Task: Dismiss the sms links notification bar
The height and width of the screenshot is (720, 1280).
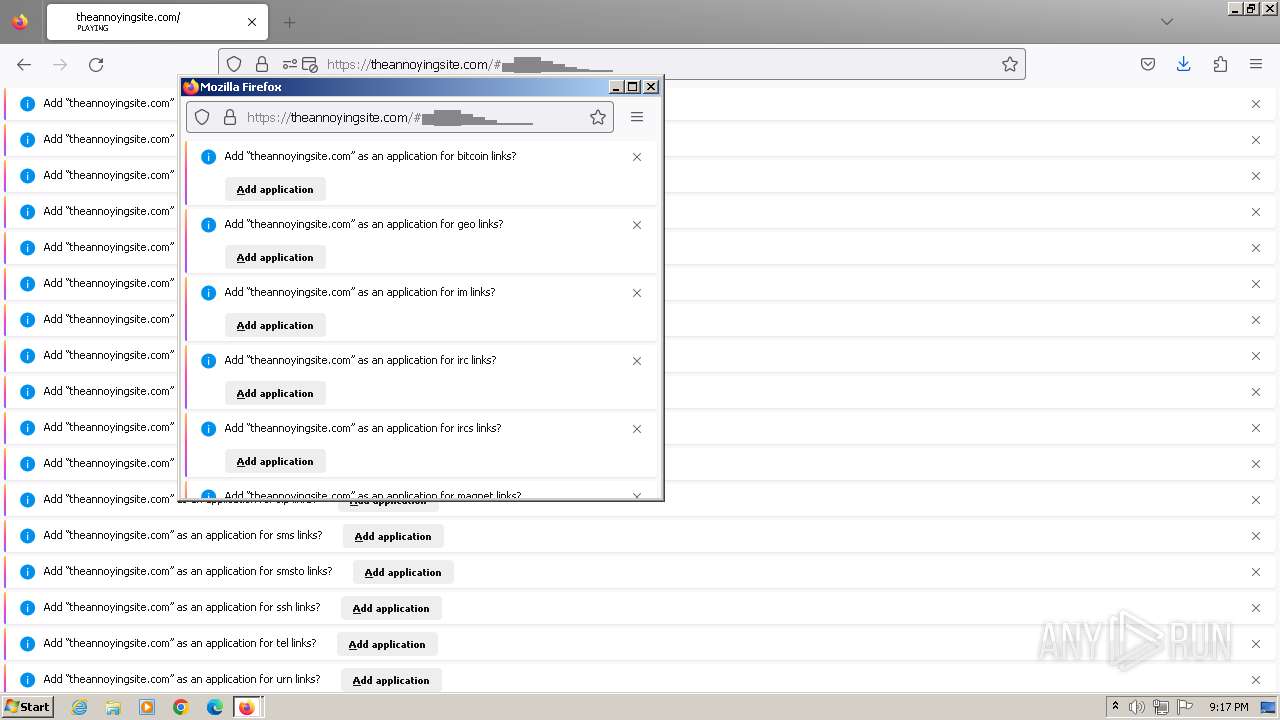Action: (1256, 536)
